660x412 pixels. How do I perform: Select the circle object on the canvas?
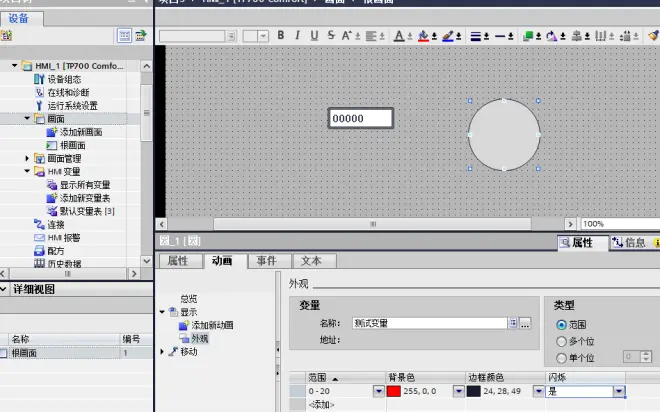point(504,135)
